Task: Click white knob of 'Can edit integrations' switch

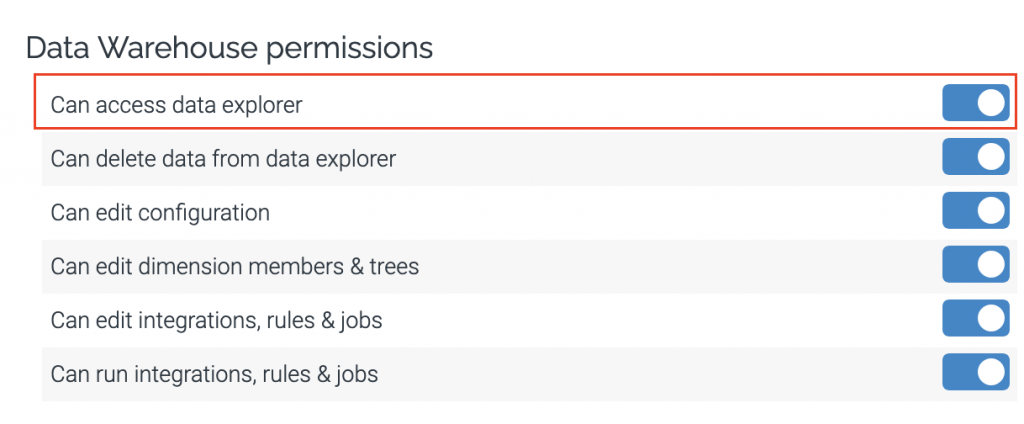Action: tap(990, 319)
